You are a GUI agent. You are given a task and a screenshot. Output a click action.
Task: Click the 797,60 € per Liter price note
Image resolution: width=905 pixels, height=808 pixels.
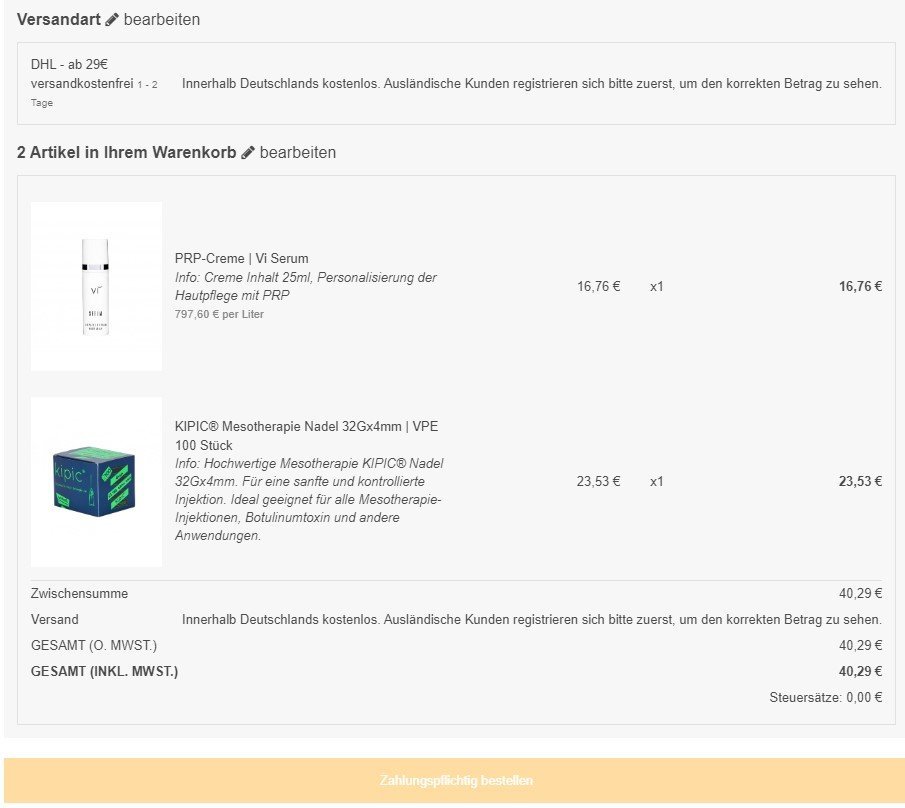[x=219, y=314]
